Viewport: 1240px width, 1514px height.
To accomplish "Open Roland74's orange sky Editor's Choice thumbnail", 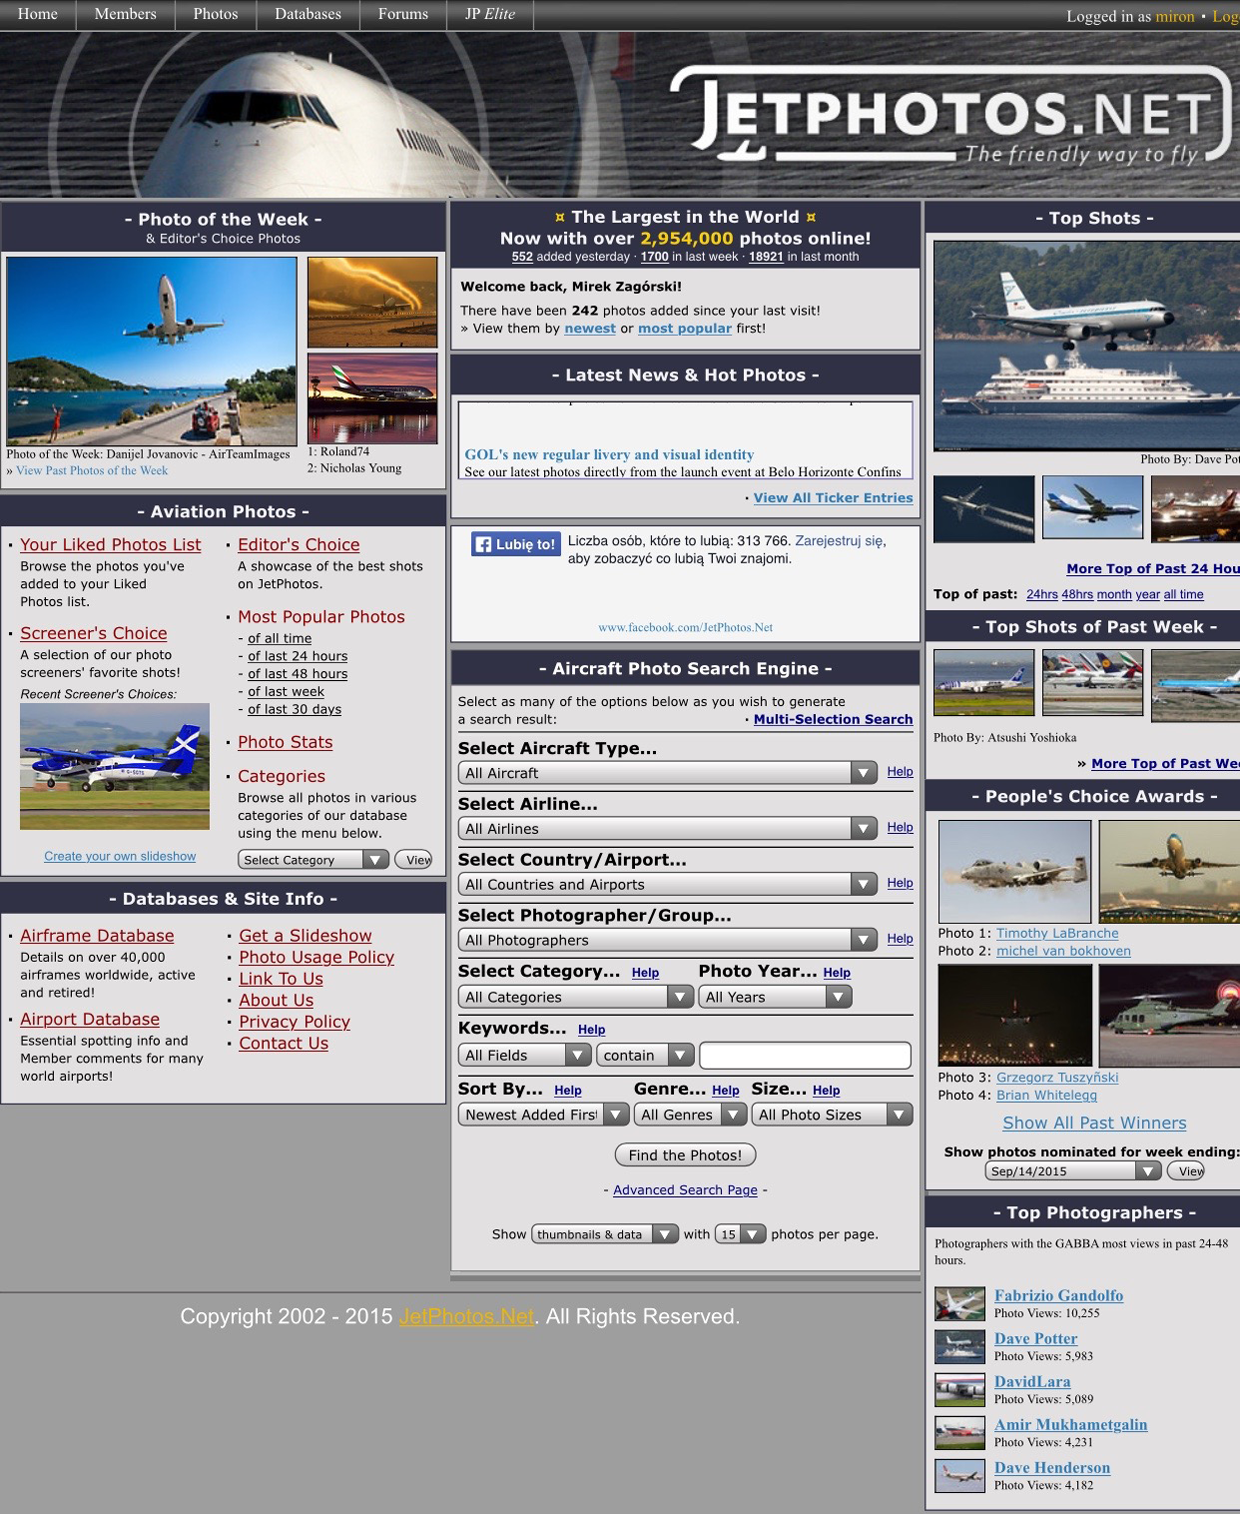I will point(372,302).
